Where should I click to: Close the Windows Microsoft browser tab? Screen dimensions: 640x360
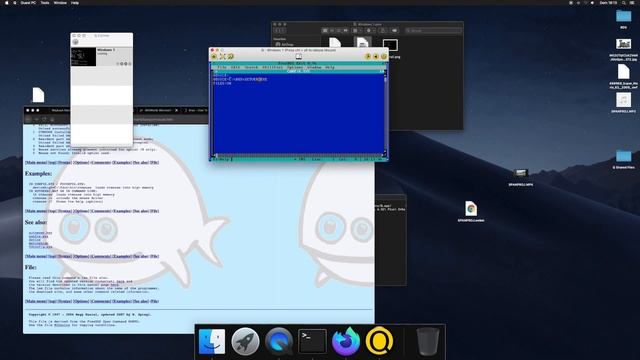pyautogui.click(x=176, y=110)
